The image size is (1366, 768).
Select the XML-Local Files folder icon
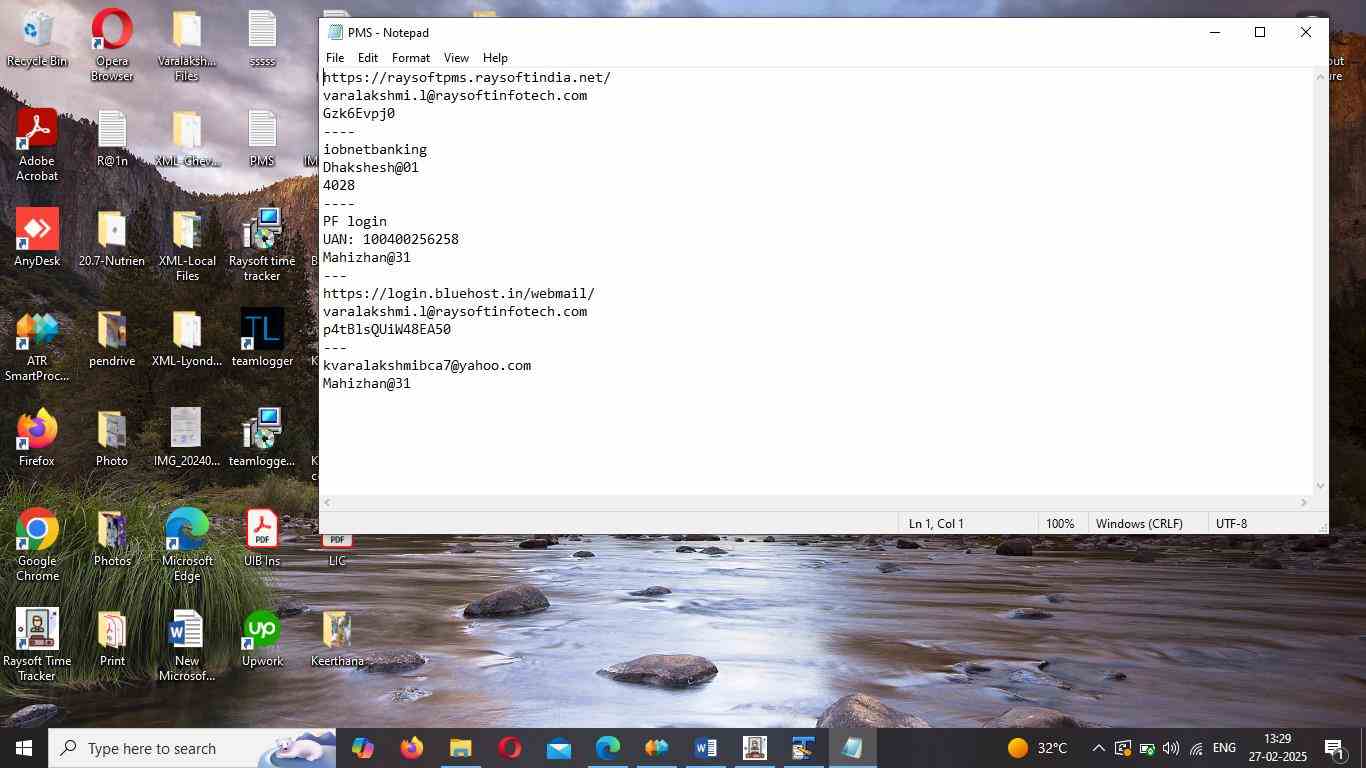(187, 246)
